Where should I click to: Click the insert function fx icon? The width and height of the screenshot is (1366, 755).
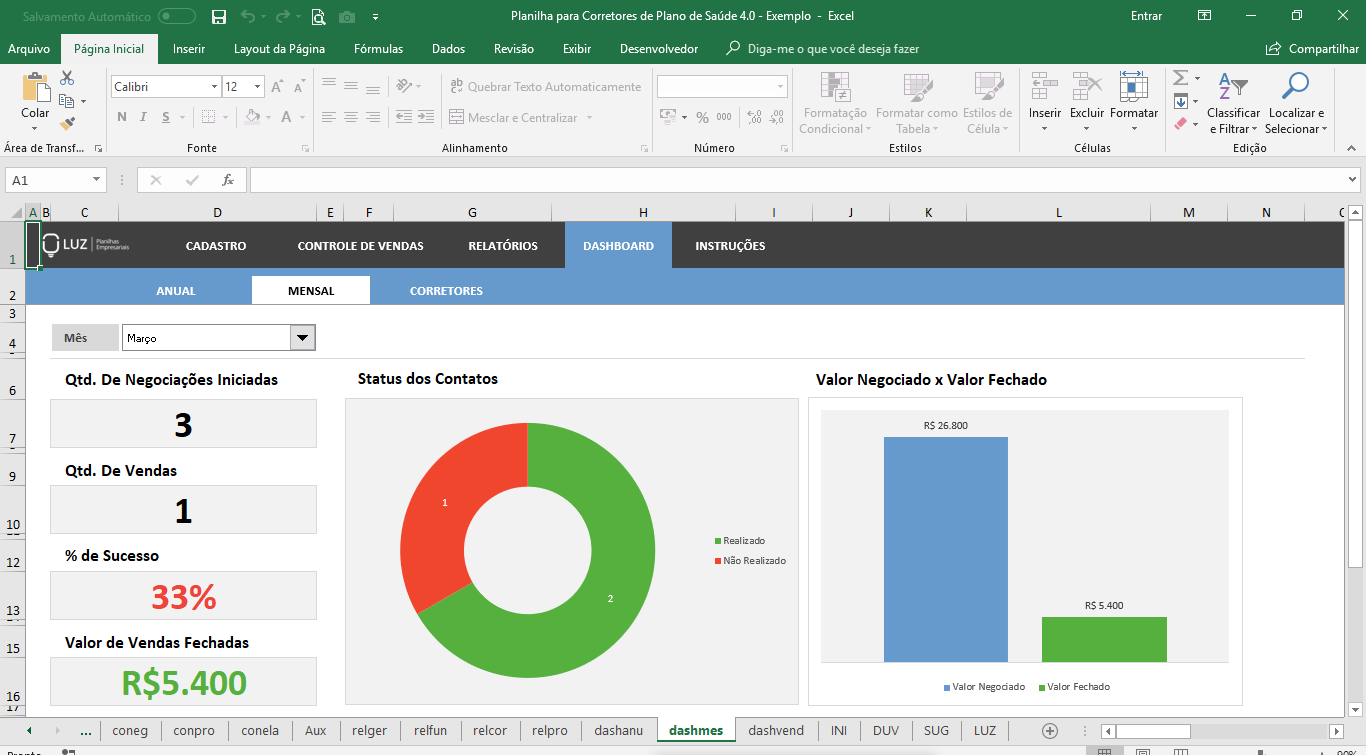click(x=228, y=180)
